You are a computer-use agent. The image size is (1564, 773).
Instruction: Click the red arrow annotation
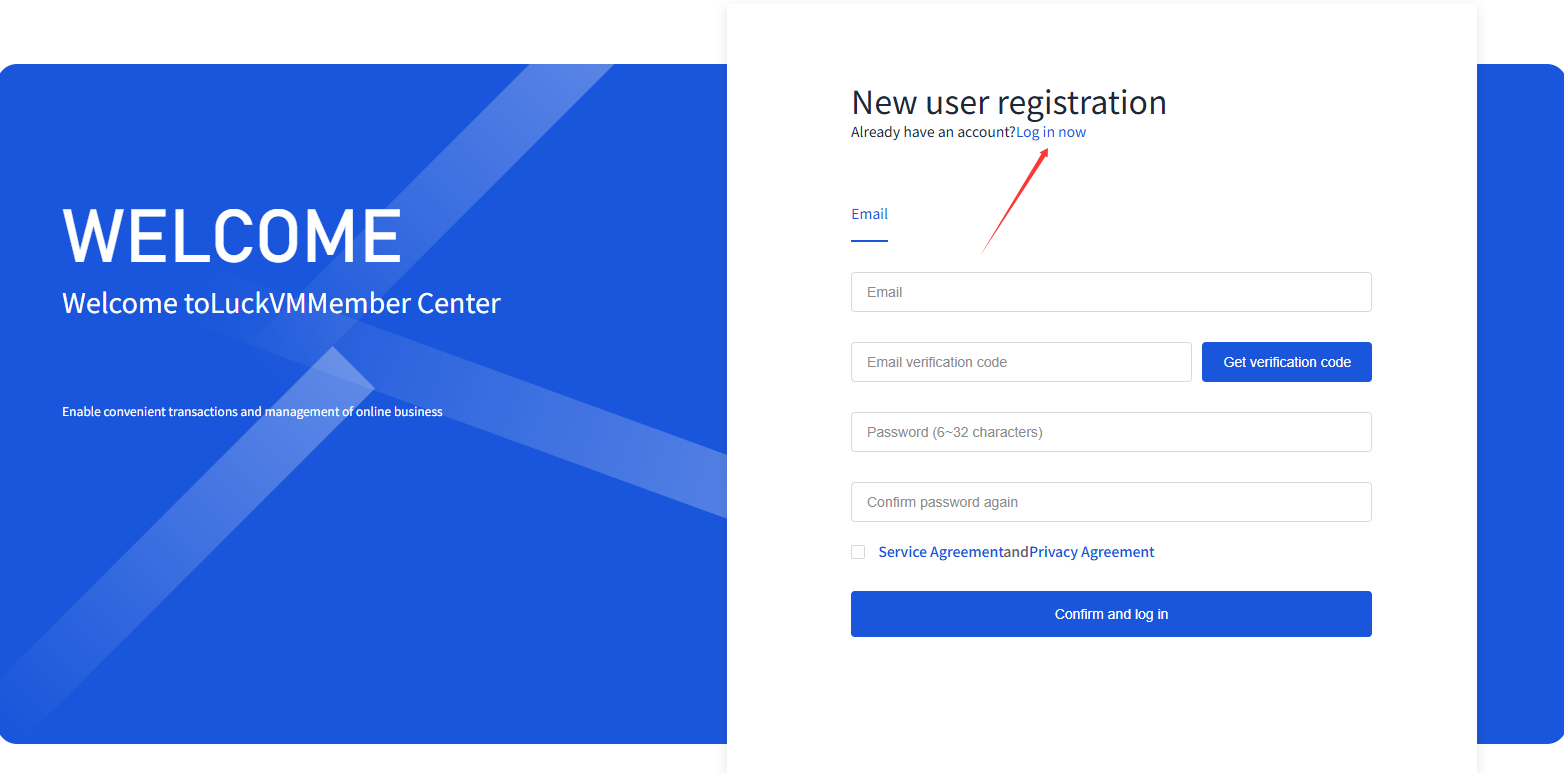tap(1015, 200)
